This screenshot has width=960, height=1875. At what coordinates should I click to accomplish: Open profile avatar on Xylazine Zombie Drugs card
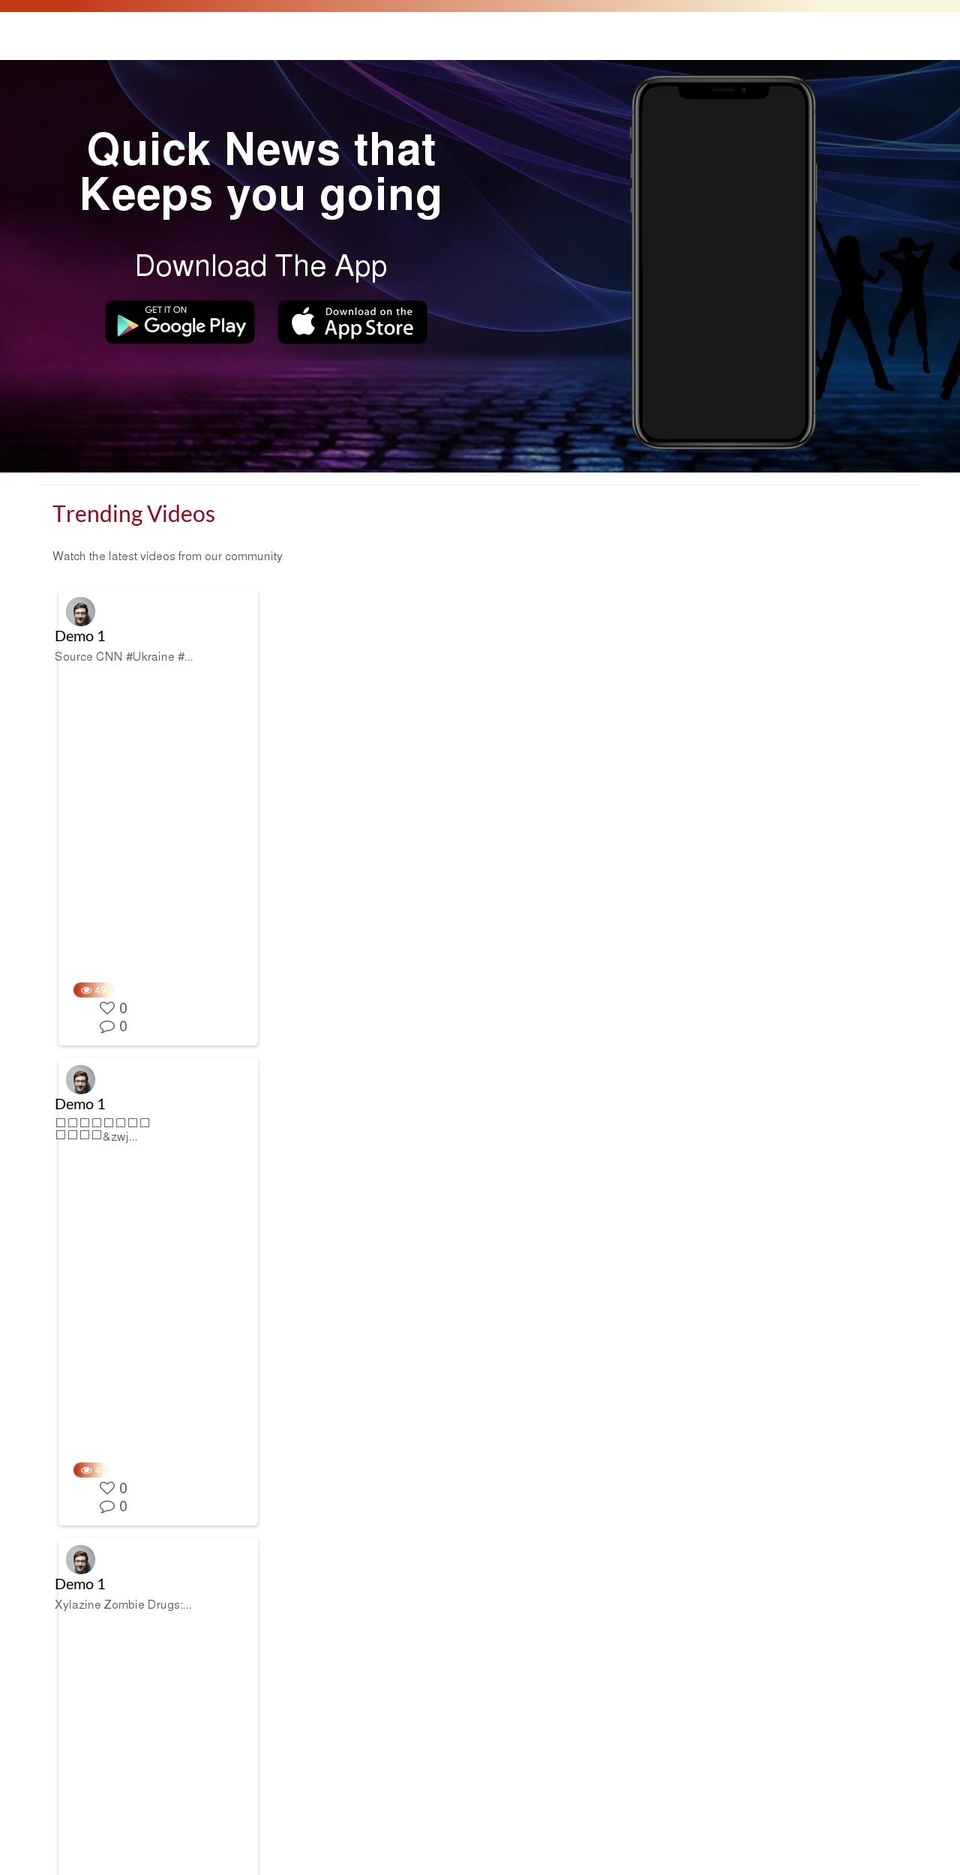point(80,1560)
